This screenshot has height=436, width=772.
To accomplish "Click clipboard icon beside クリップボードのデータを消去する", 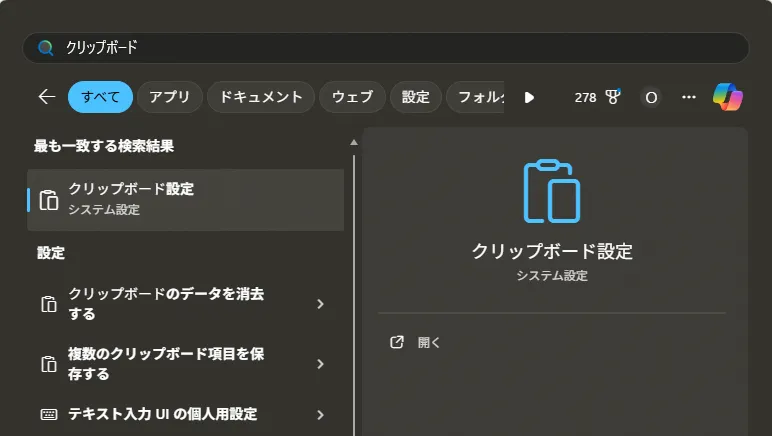I will click(49, 304).
